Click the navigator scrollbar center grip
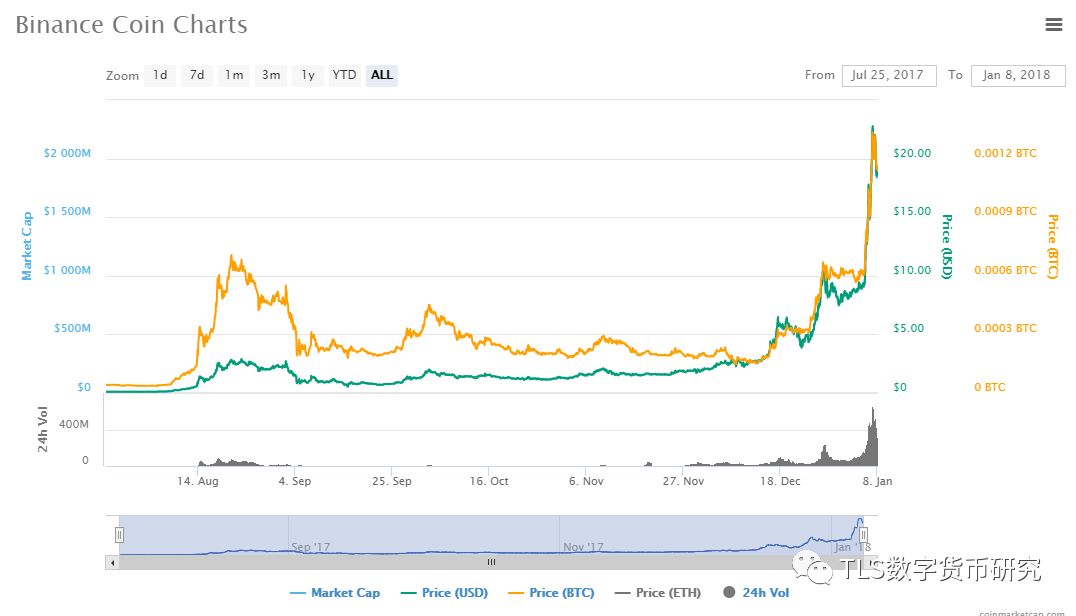The height and width of the screenshot is (616, 1076). (491, 562)
